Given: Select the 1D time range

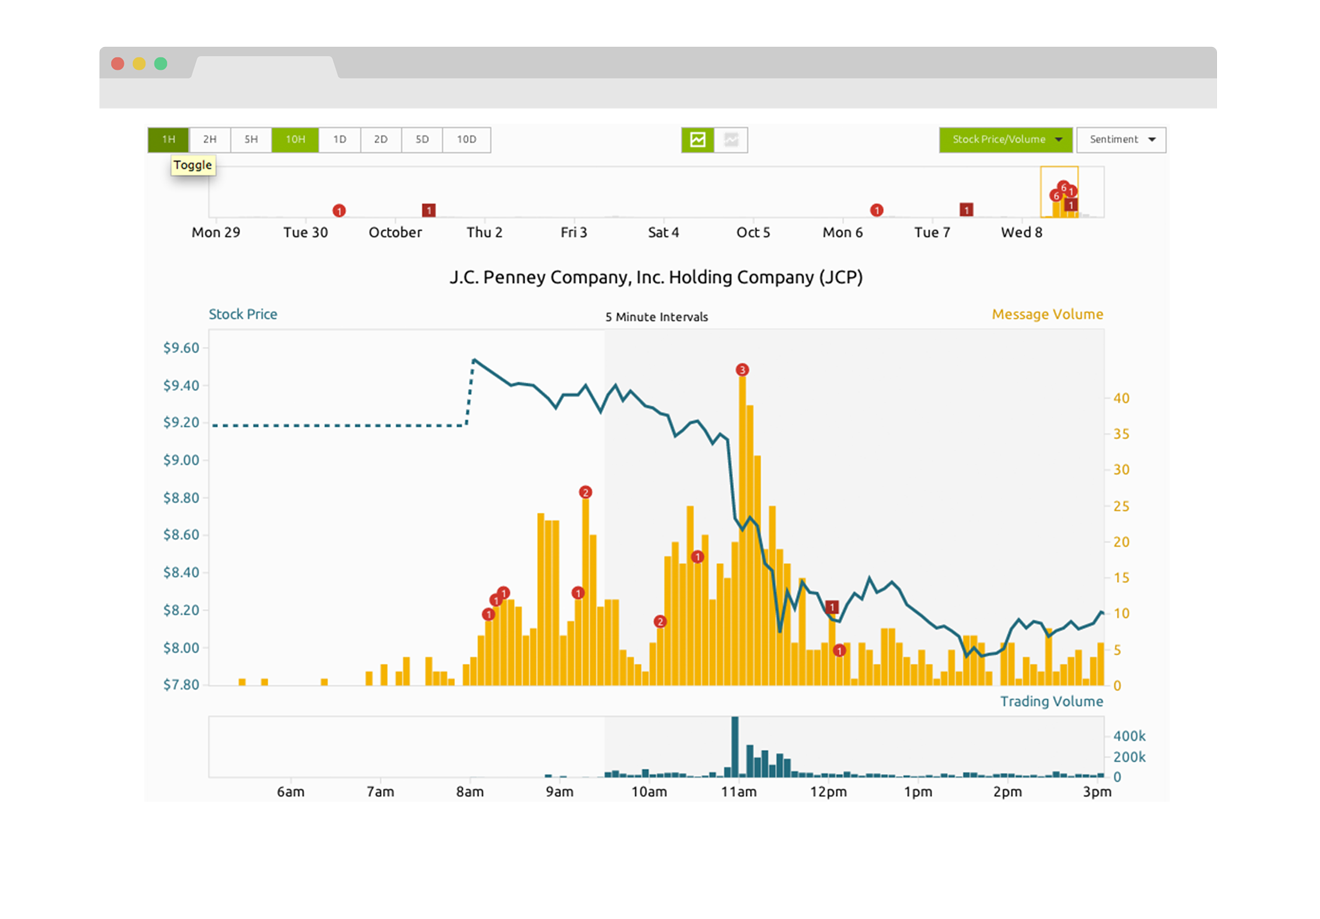Looking at the screenshot, I should [x=339, y=140].
